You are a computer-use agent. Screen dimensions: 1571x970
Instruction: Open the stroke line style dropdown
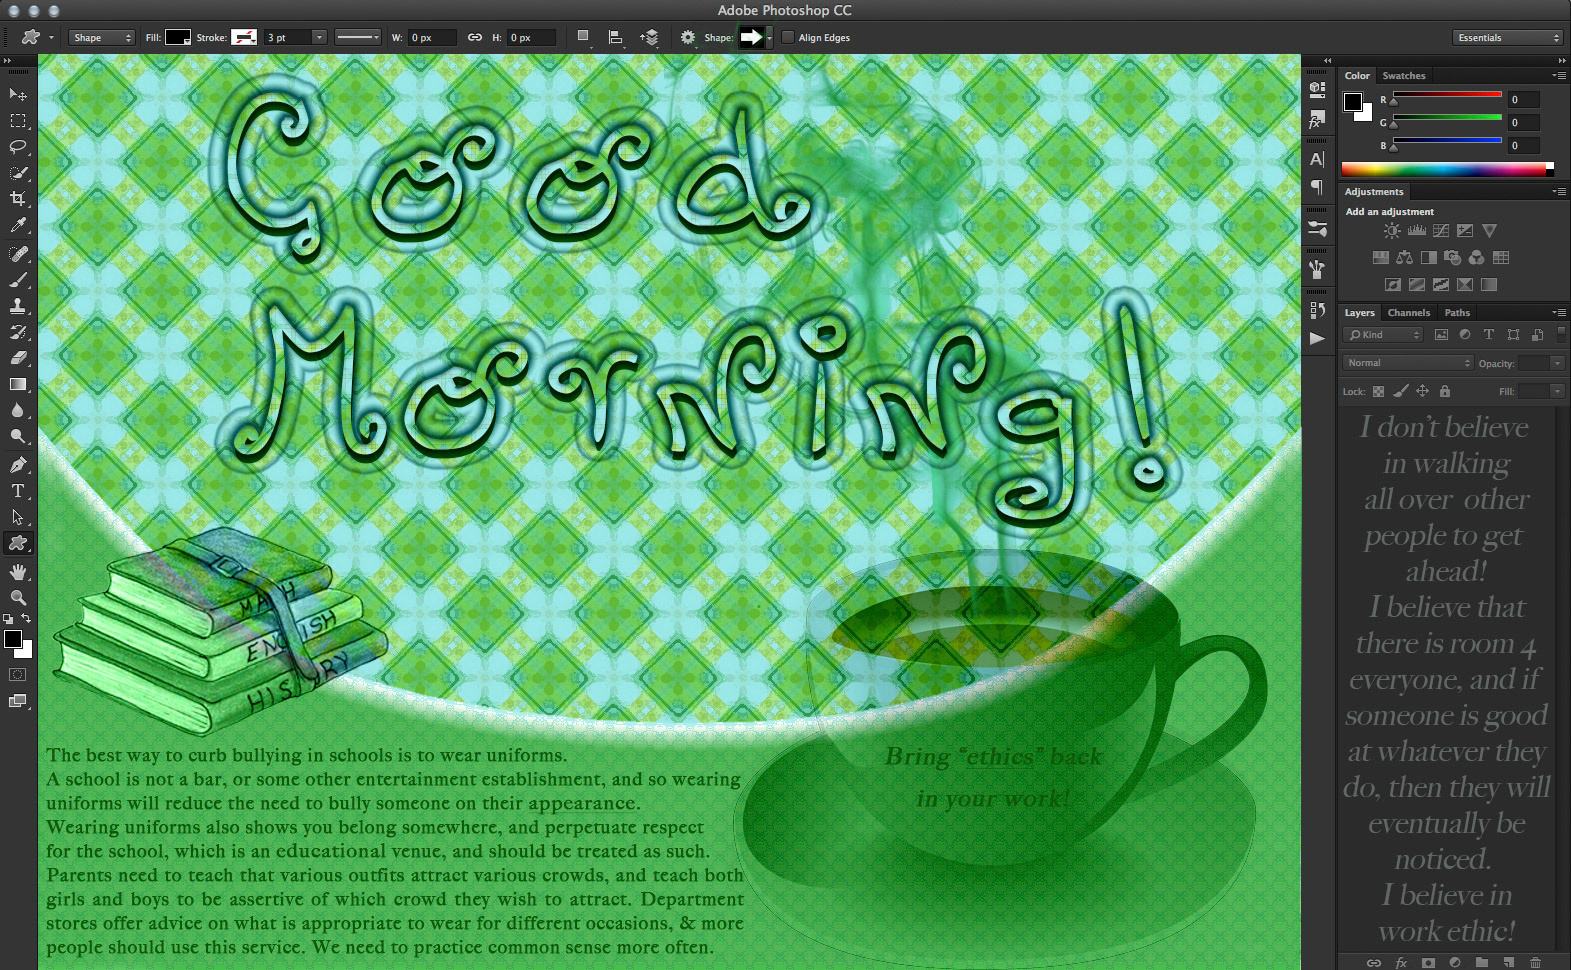[358, 38]
